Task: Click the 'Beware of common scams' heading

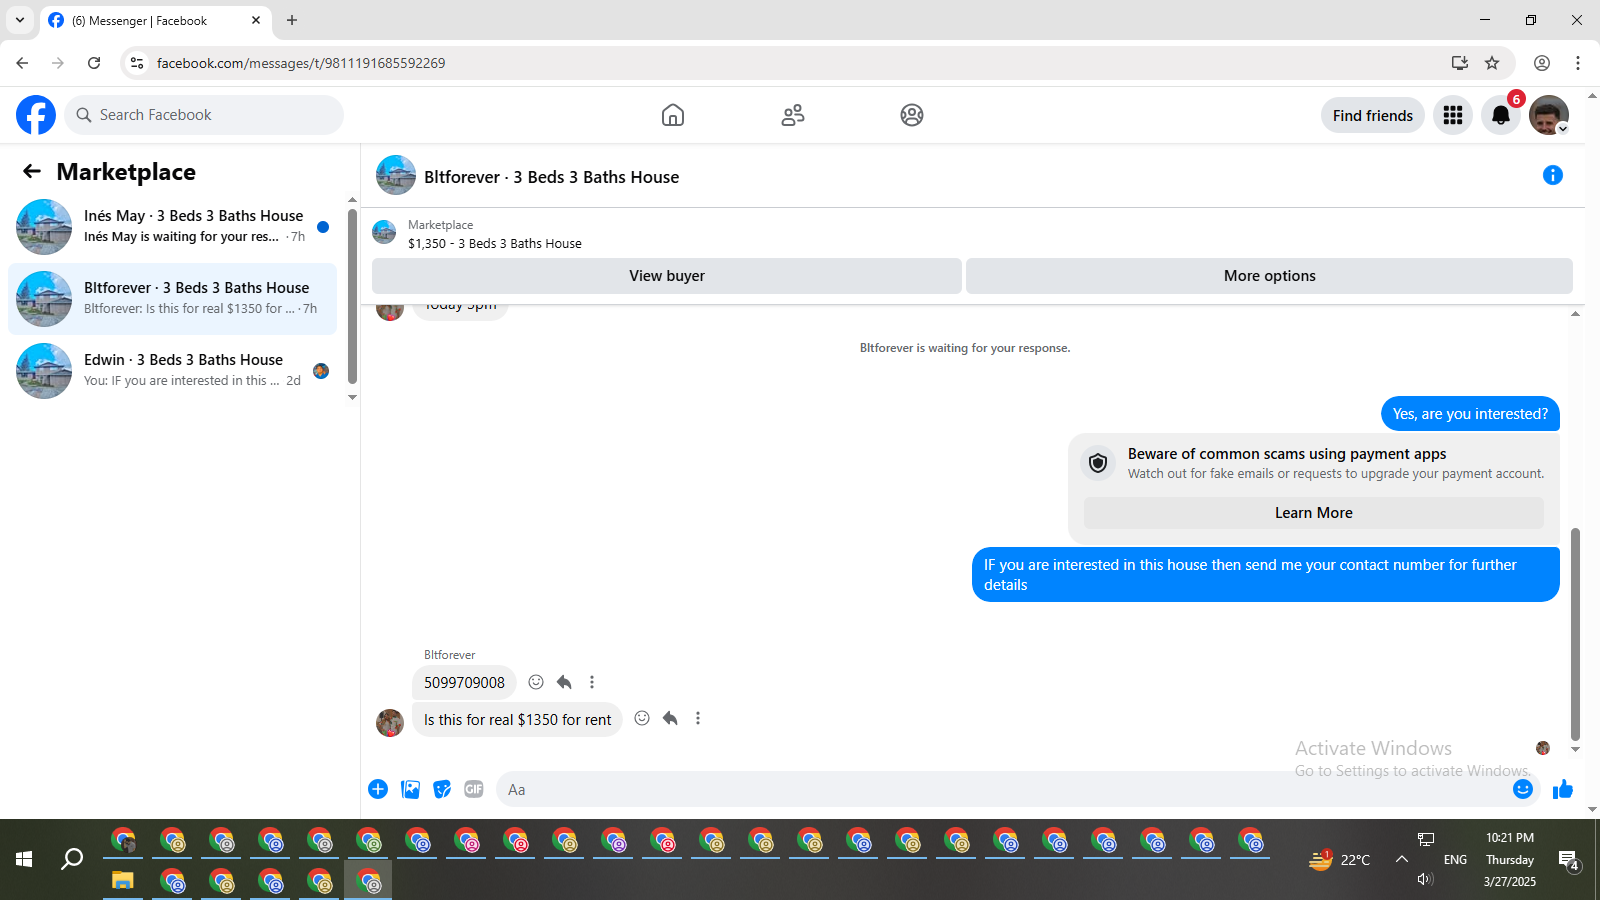Action: click(x=1287, y=454)
